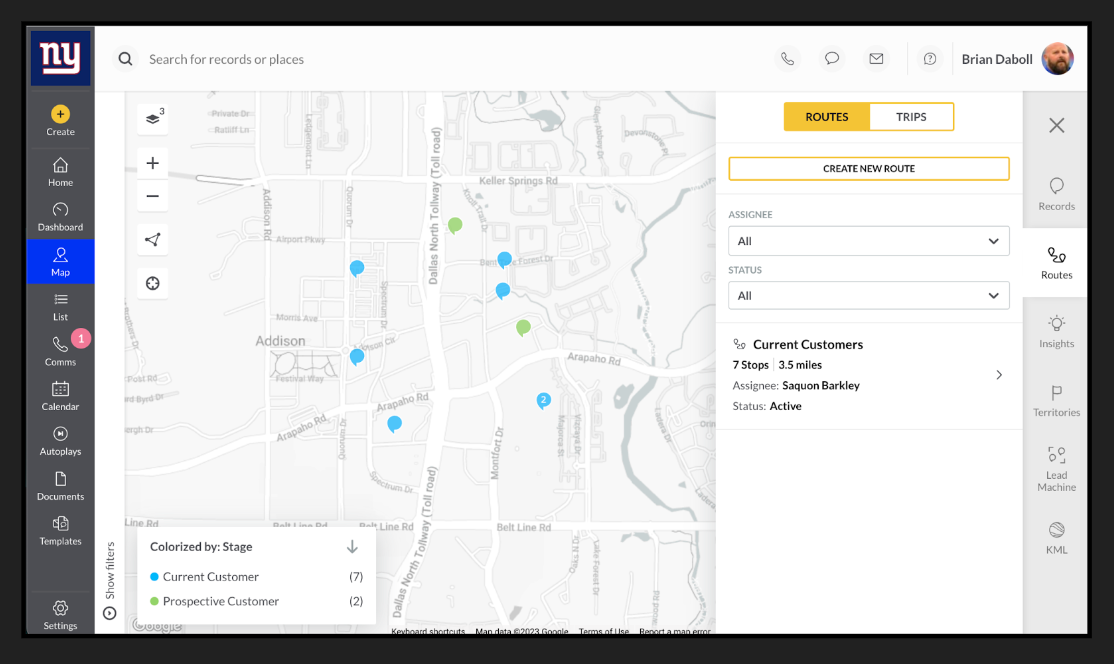Image resolution: width=1114 pixels, height=664 pixels.
Task: Open the KML panel
Action: [1056, 538]
